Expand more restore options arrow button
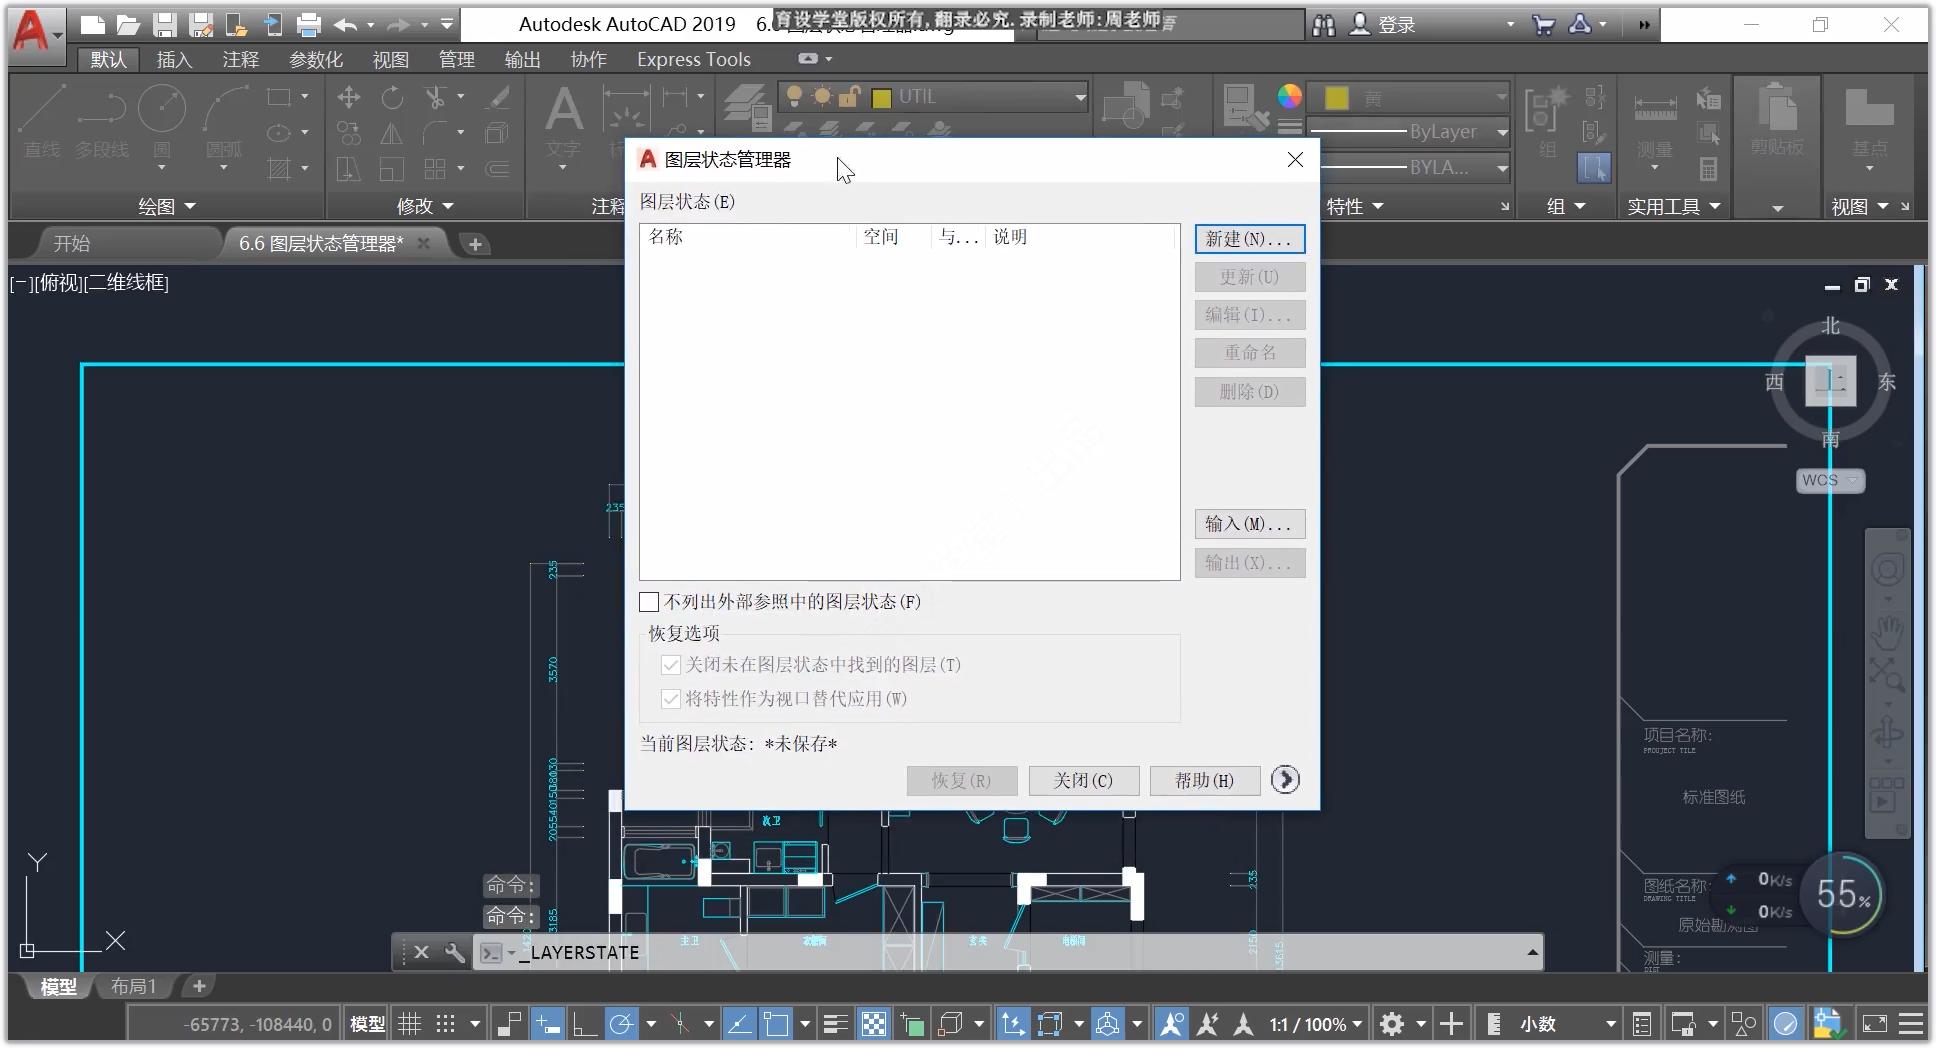 pos(1285,779)
